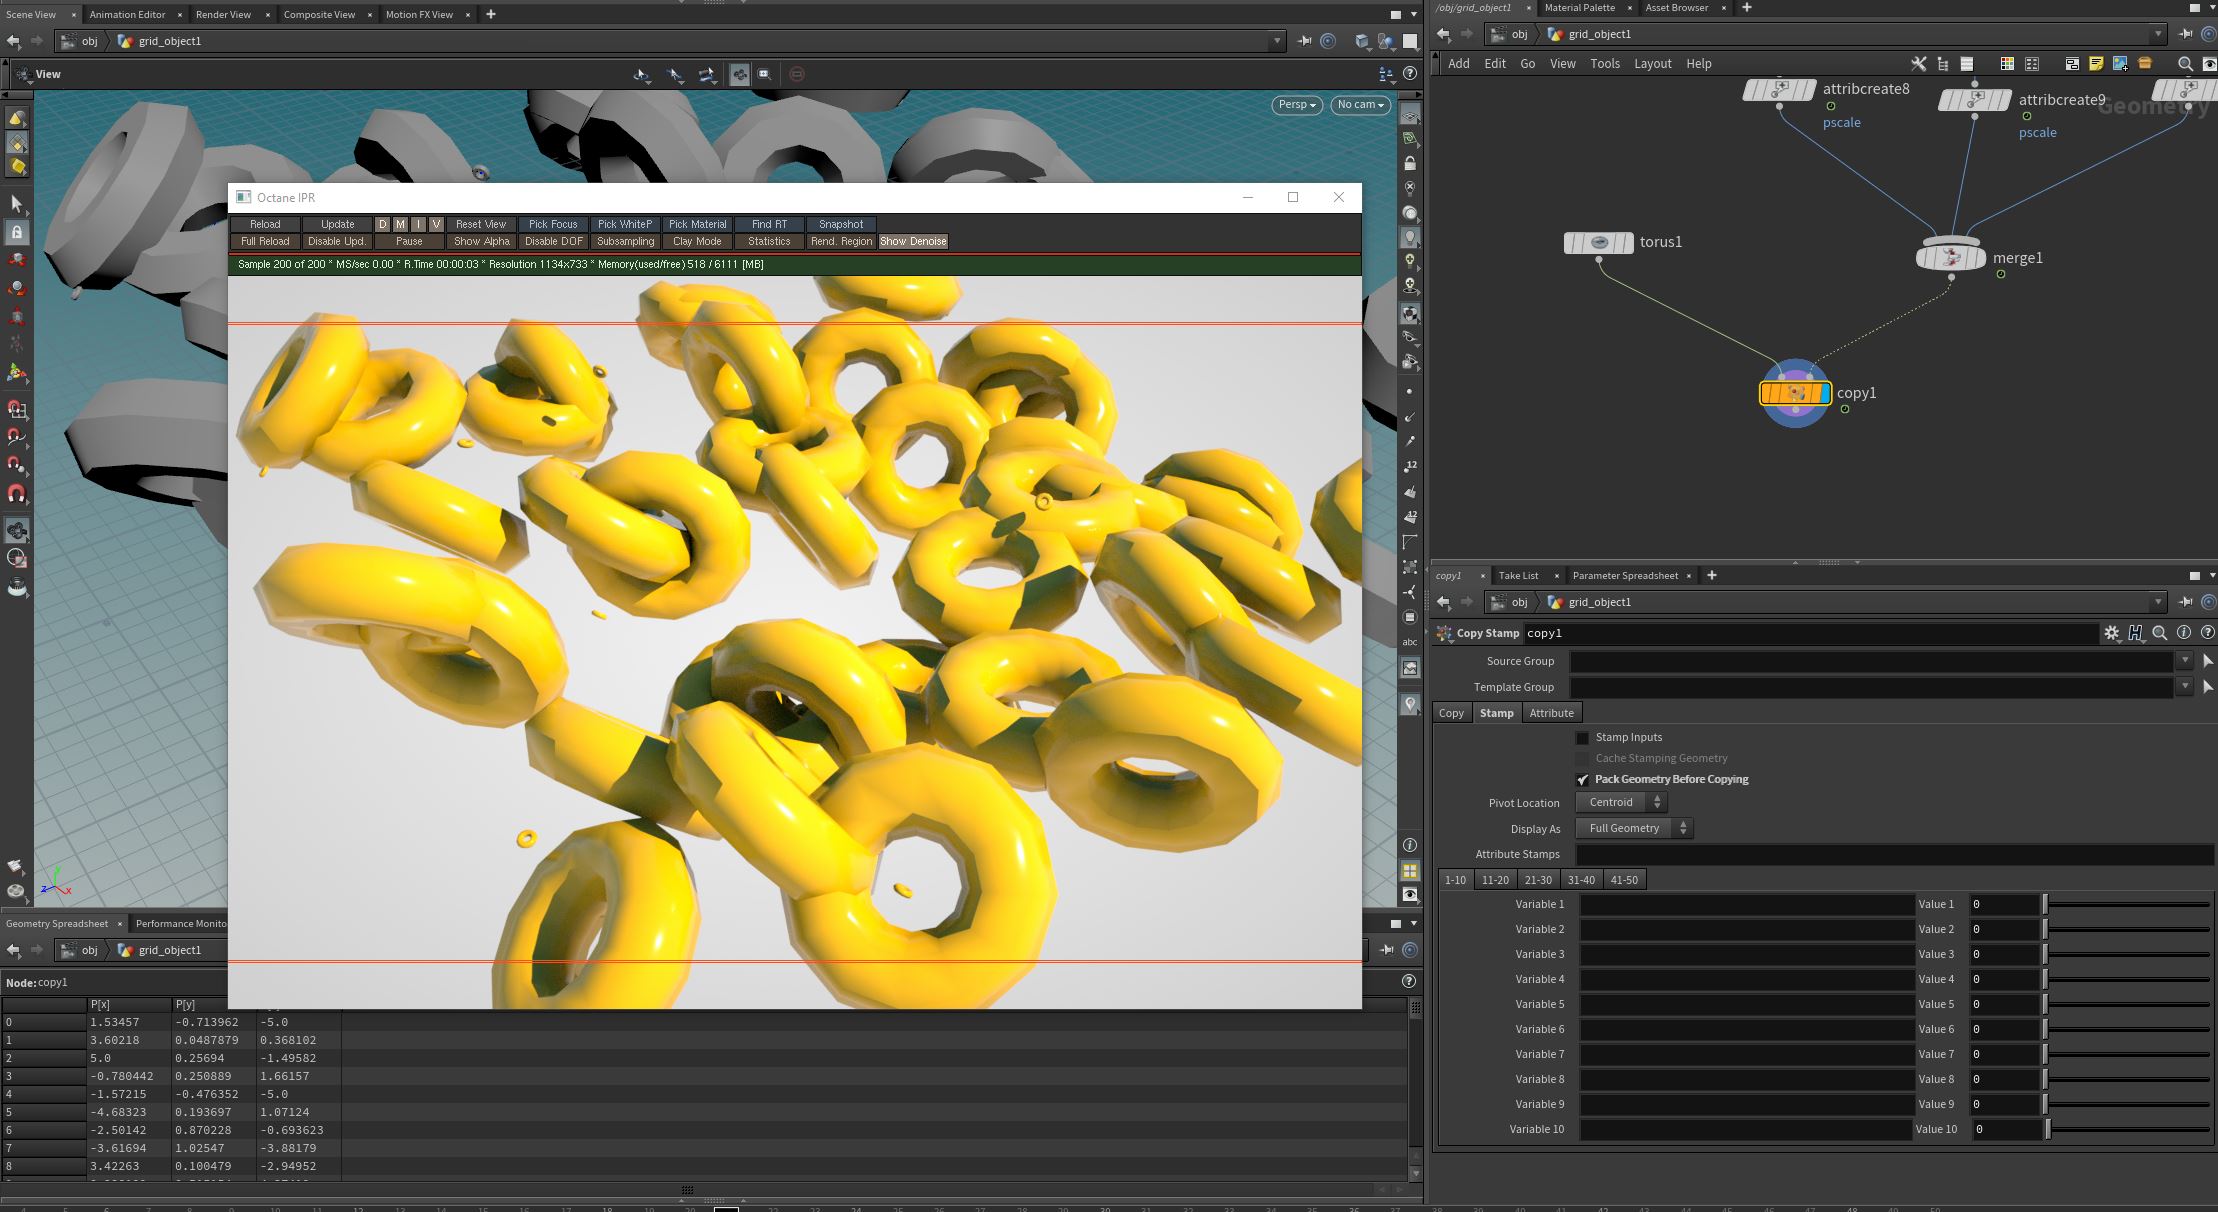Uncheck Pack Geometry Before Copying
This screenshot has width=2218, height=1212.
pyautogui.click(x=1582, y=780)
